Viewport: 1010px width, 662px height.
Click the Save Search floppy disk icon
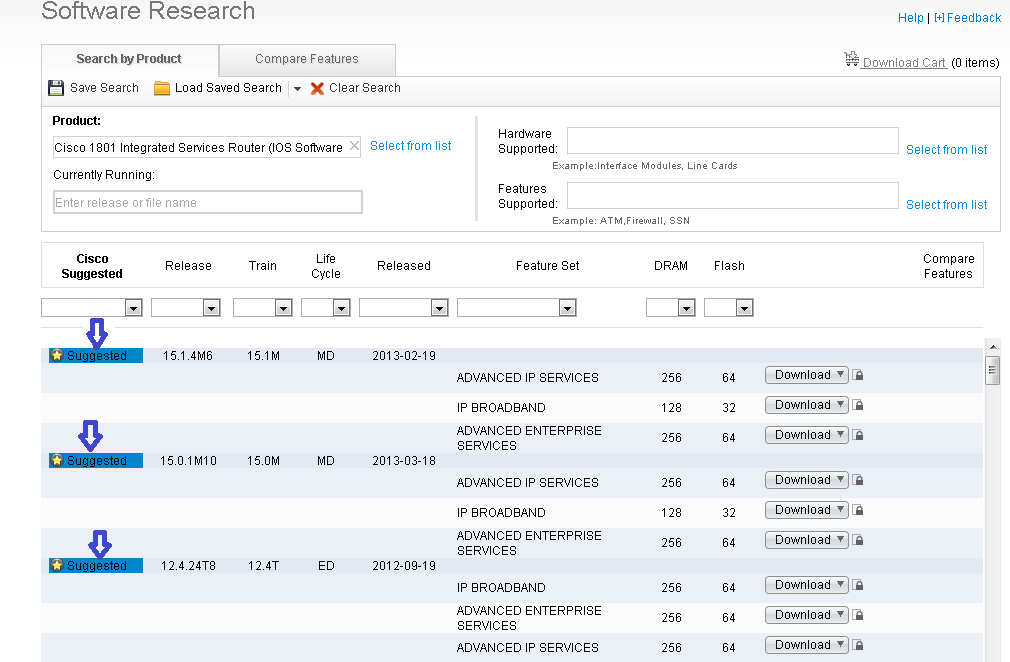click(x=56, y=88)
